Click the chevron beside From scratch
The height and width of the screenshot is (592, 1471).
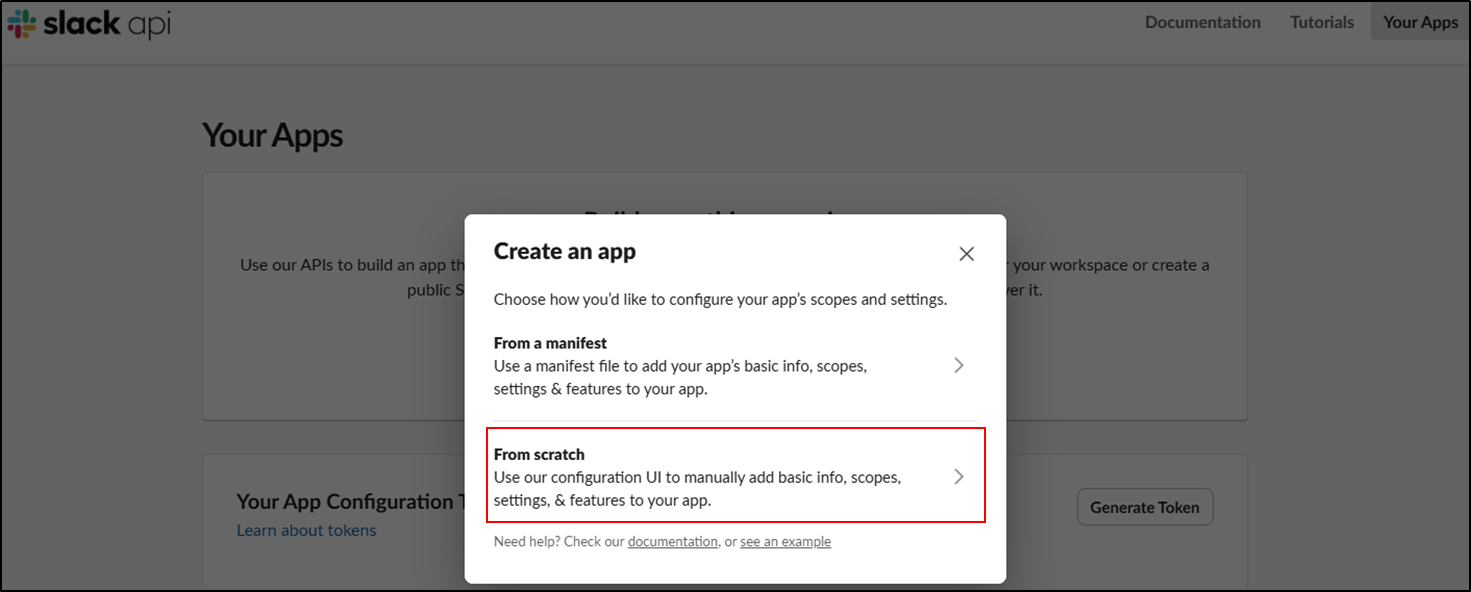click(958, 477)
